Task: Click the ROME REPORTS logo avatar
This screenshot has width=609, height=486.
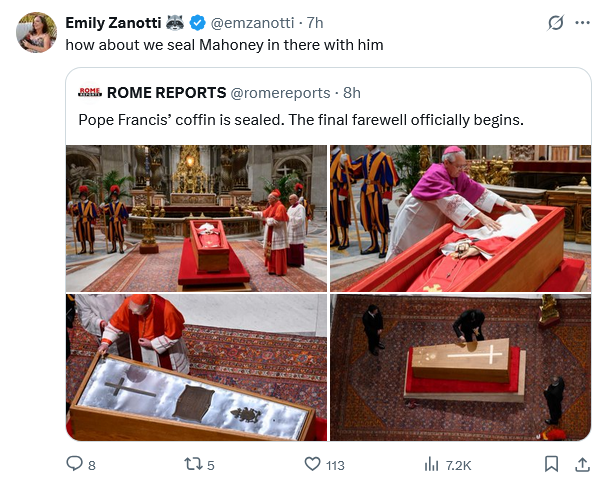Action: [x=90, y=93]
